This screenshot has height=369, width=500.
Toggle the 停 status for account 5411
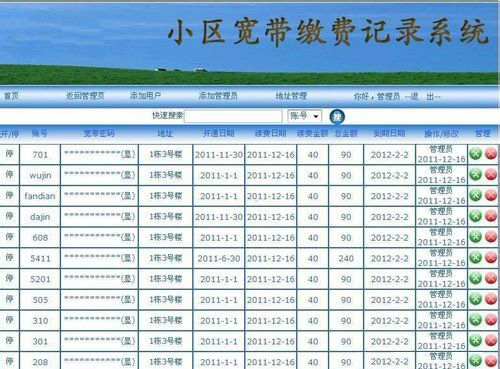point(9,257)
